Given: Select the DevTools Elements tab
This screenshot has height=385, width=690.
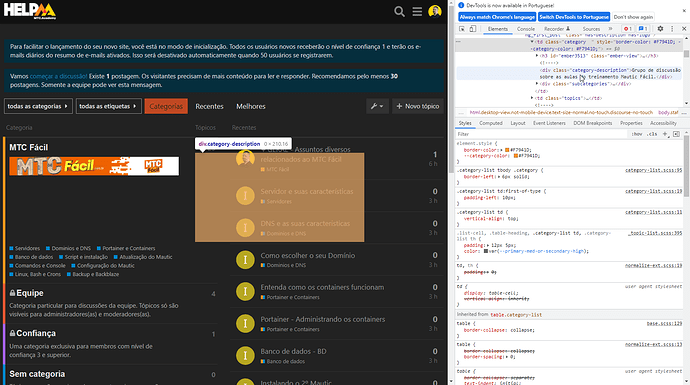Looking at the screenshot, I should coord(497,29).
